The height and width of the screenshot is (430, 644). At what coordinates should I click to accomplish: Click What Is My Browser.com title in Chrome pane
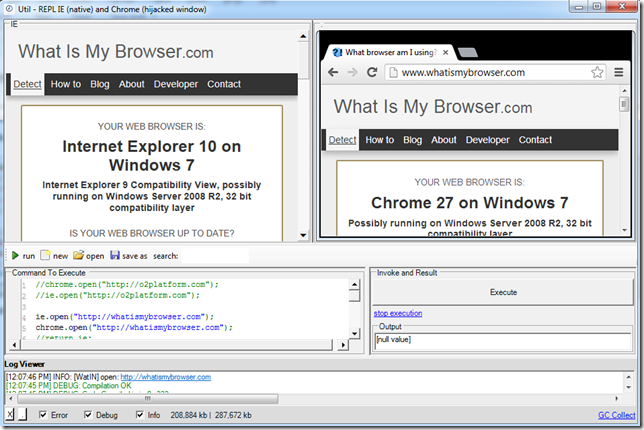[x=433, y=107]
